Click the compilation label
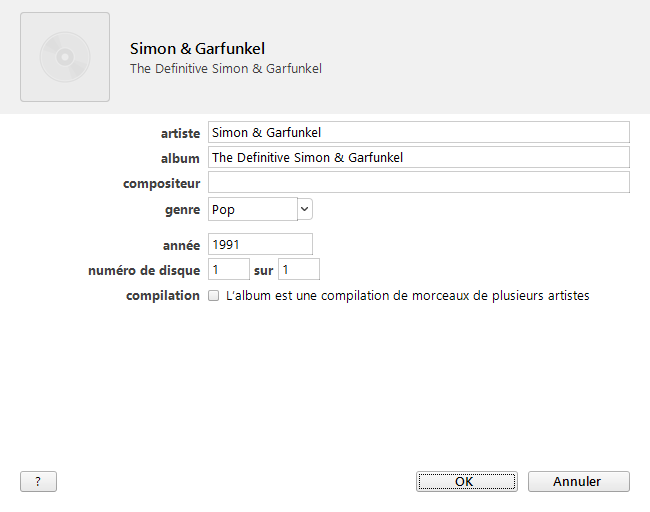 pos(163,296)
